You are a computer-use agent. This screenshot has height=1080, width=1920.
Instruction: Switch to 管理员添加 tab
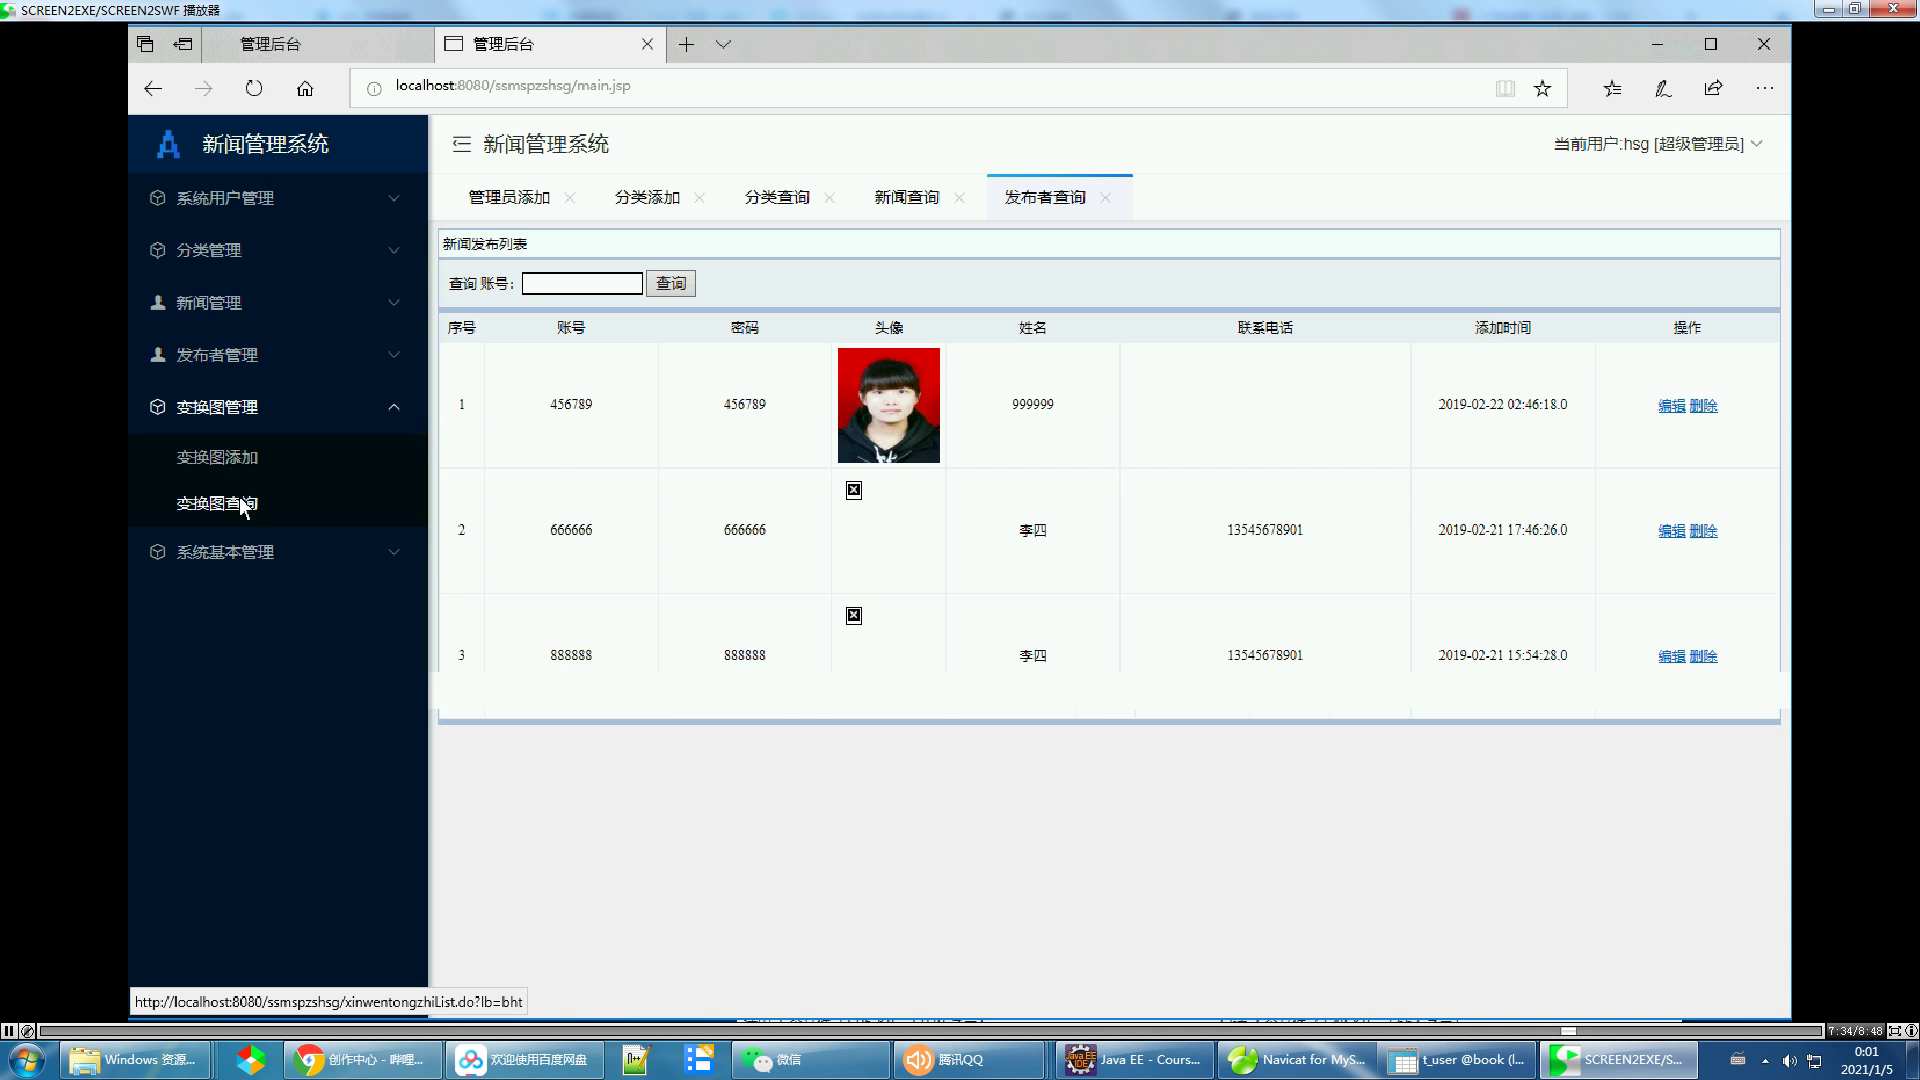509,198
